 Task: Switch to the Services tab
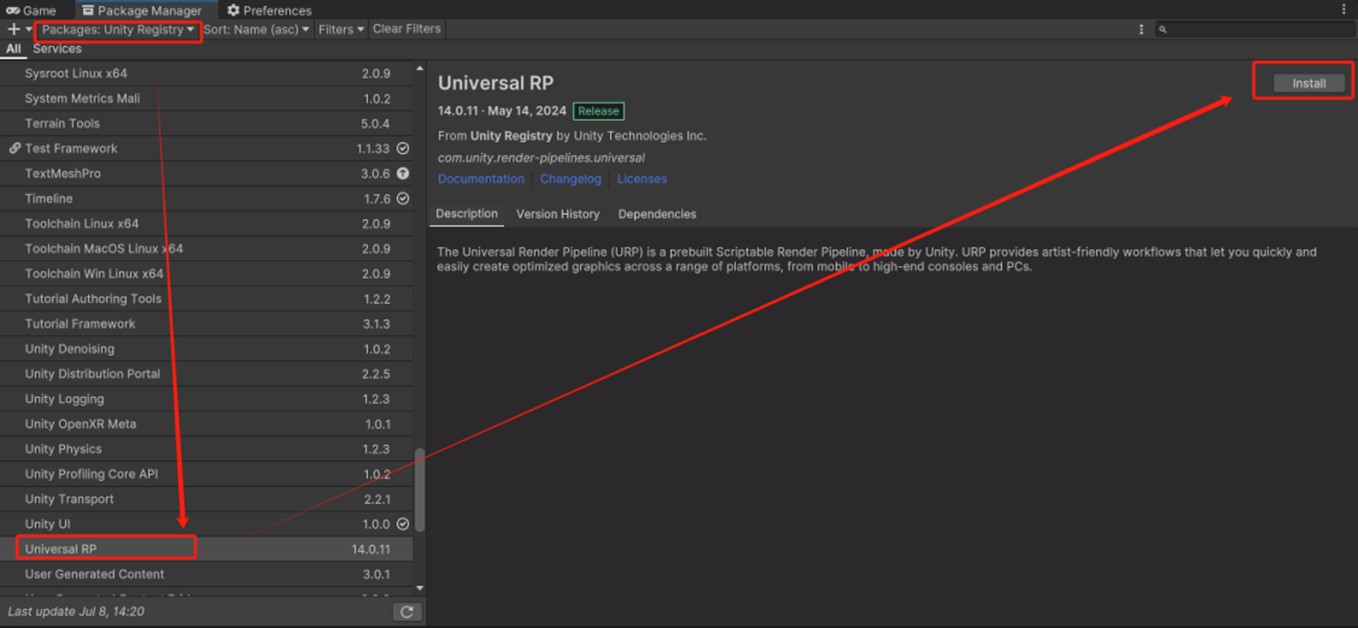coord(57,48)
